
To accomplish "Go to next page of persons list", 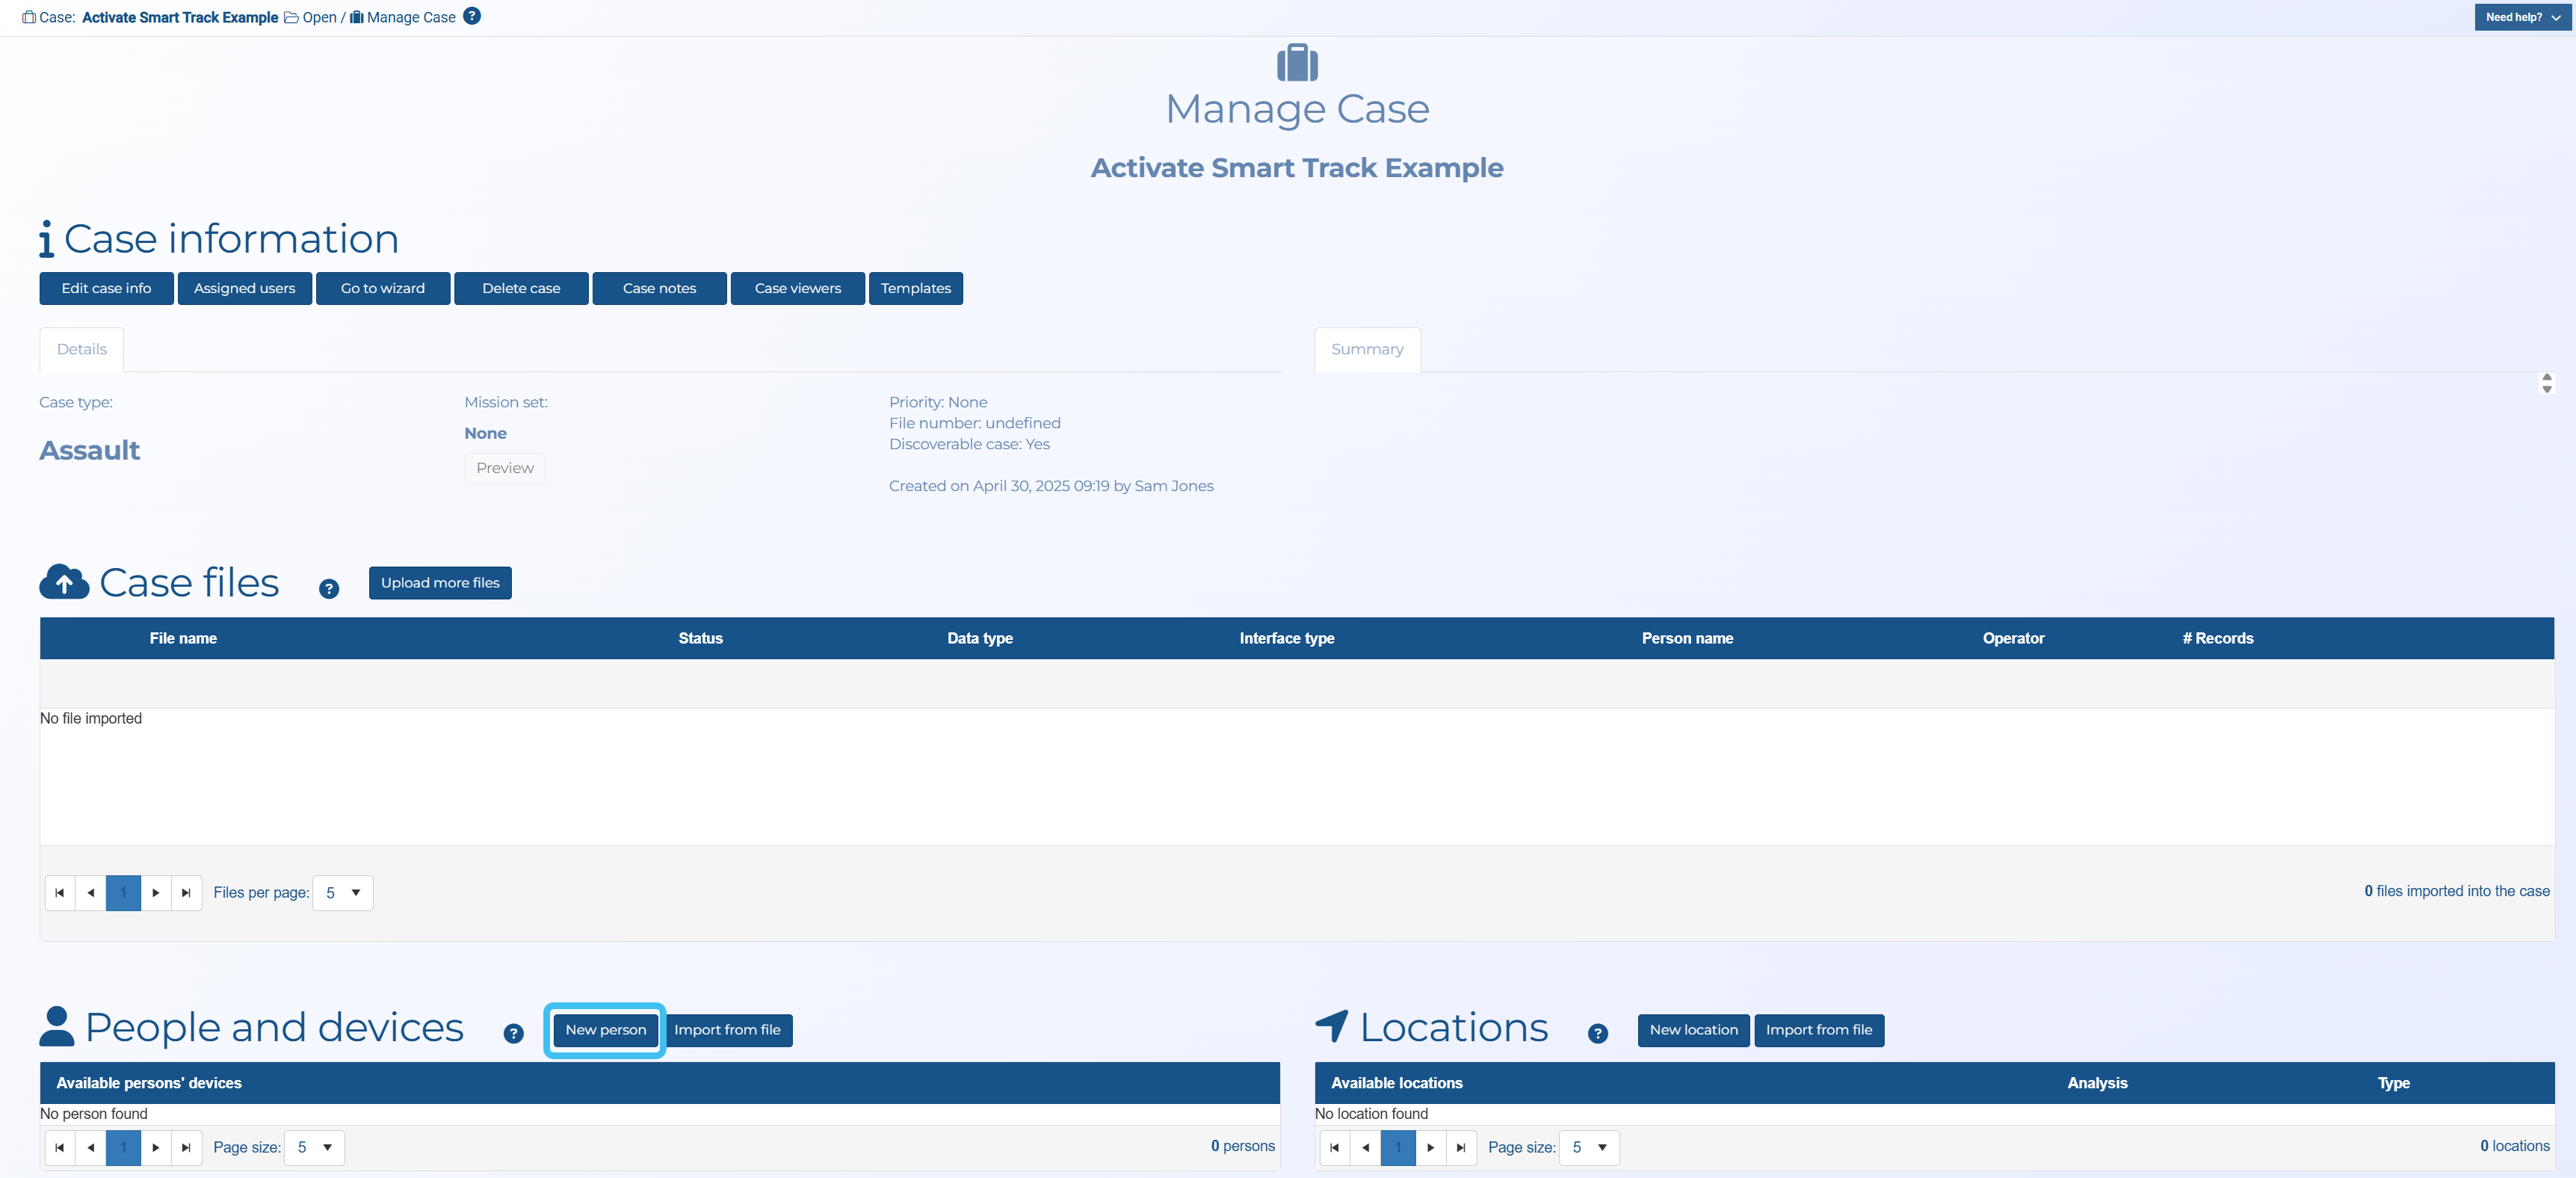I will pos(156,1146).
